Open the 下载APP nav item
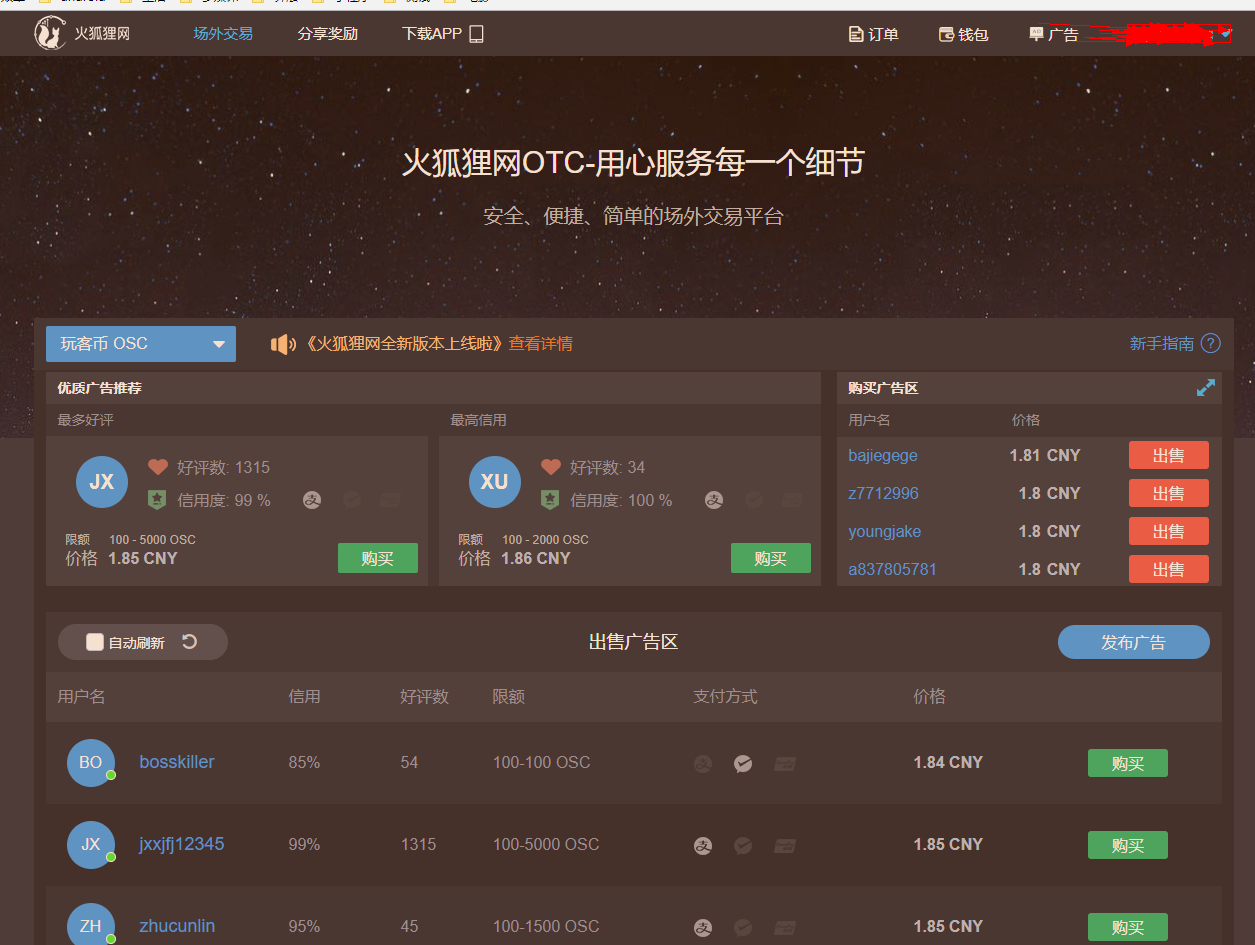This screenshot has width=1255, height=945. tap(443, 34)
